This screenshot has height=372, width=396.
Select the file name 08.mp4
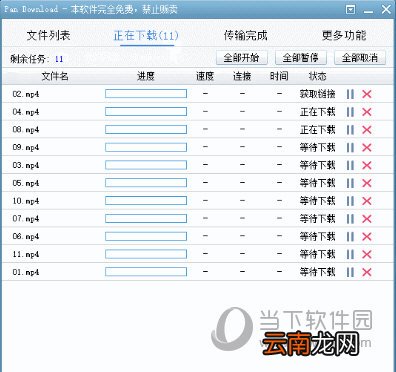click(26, 130)
